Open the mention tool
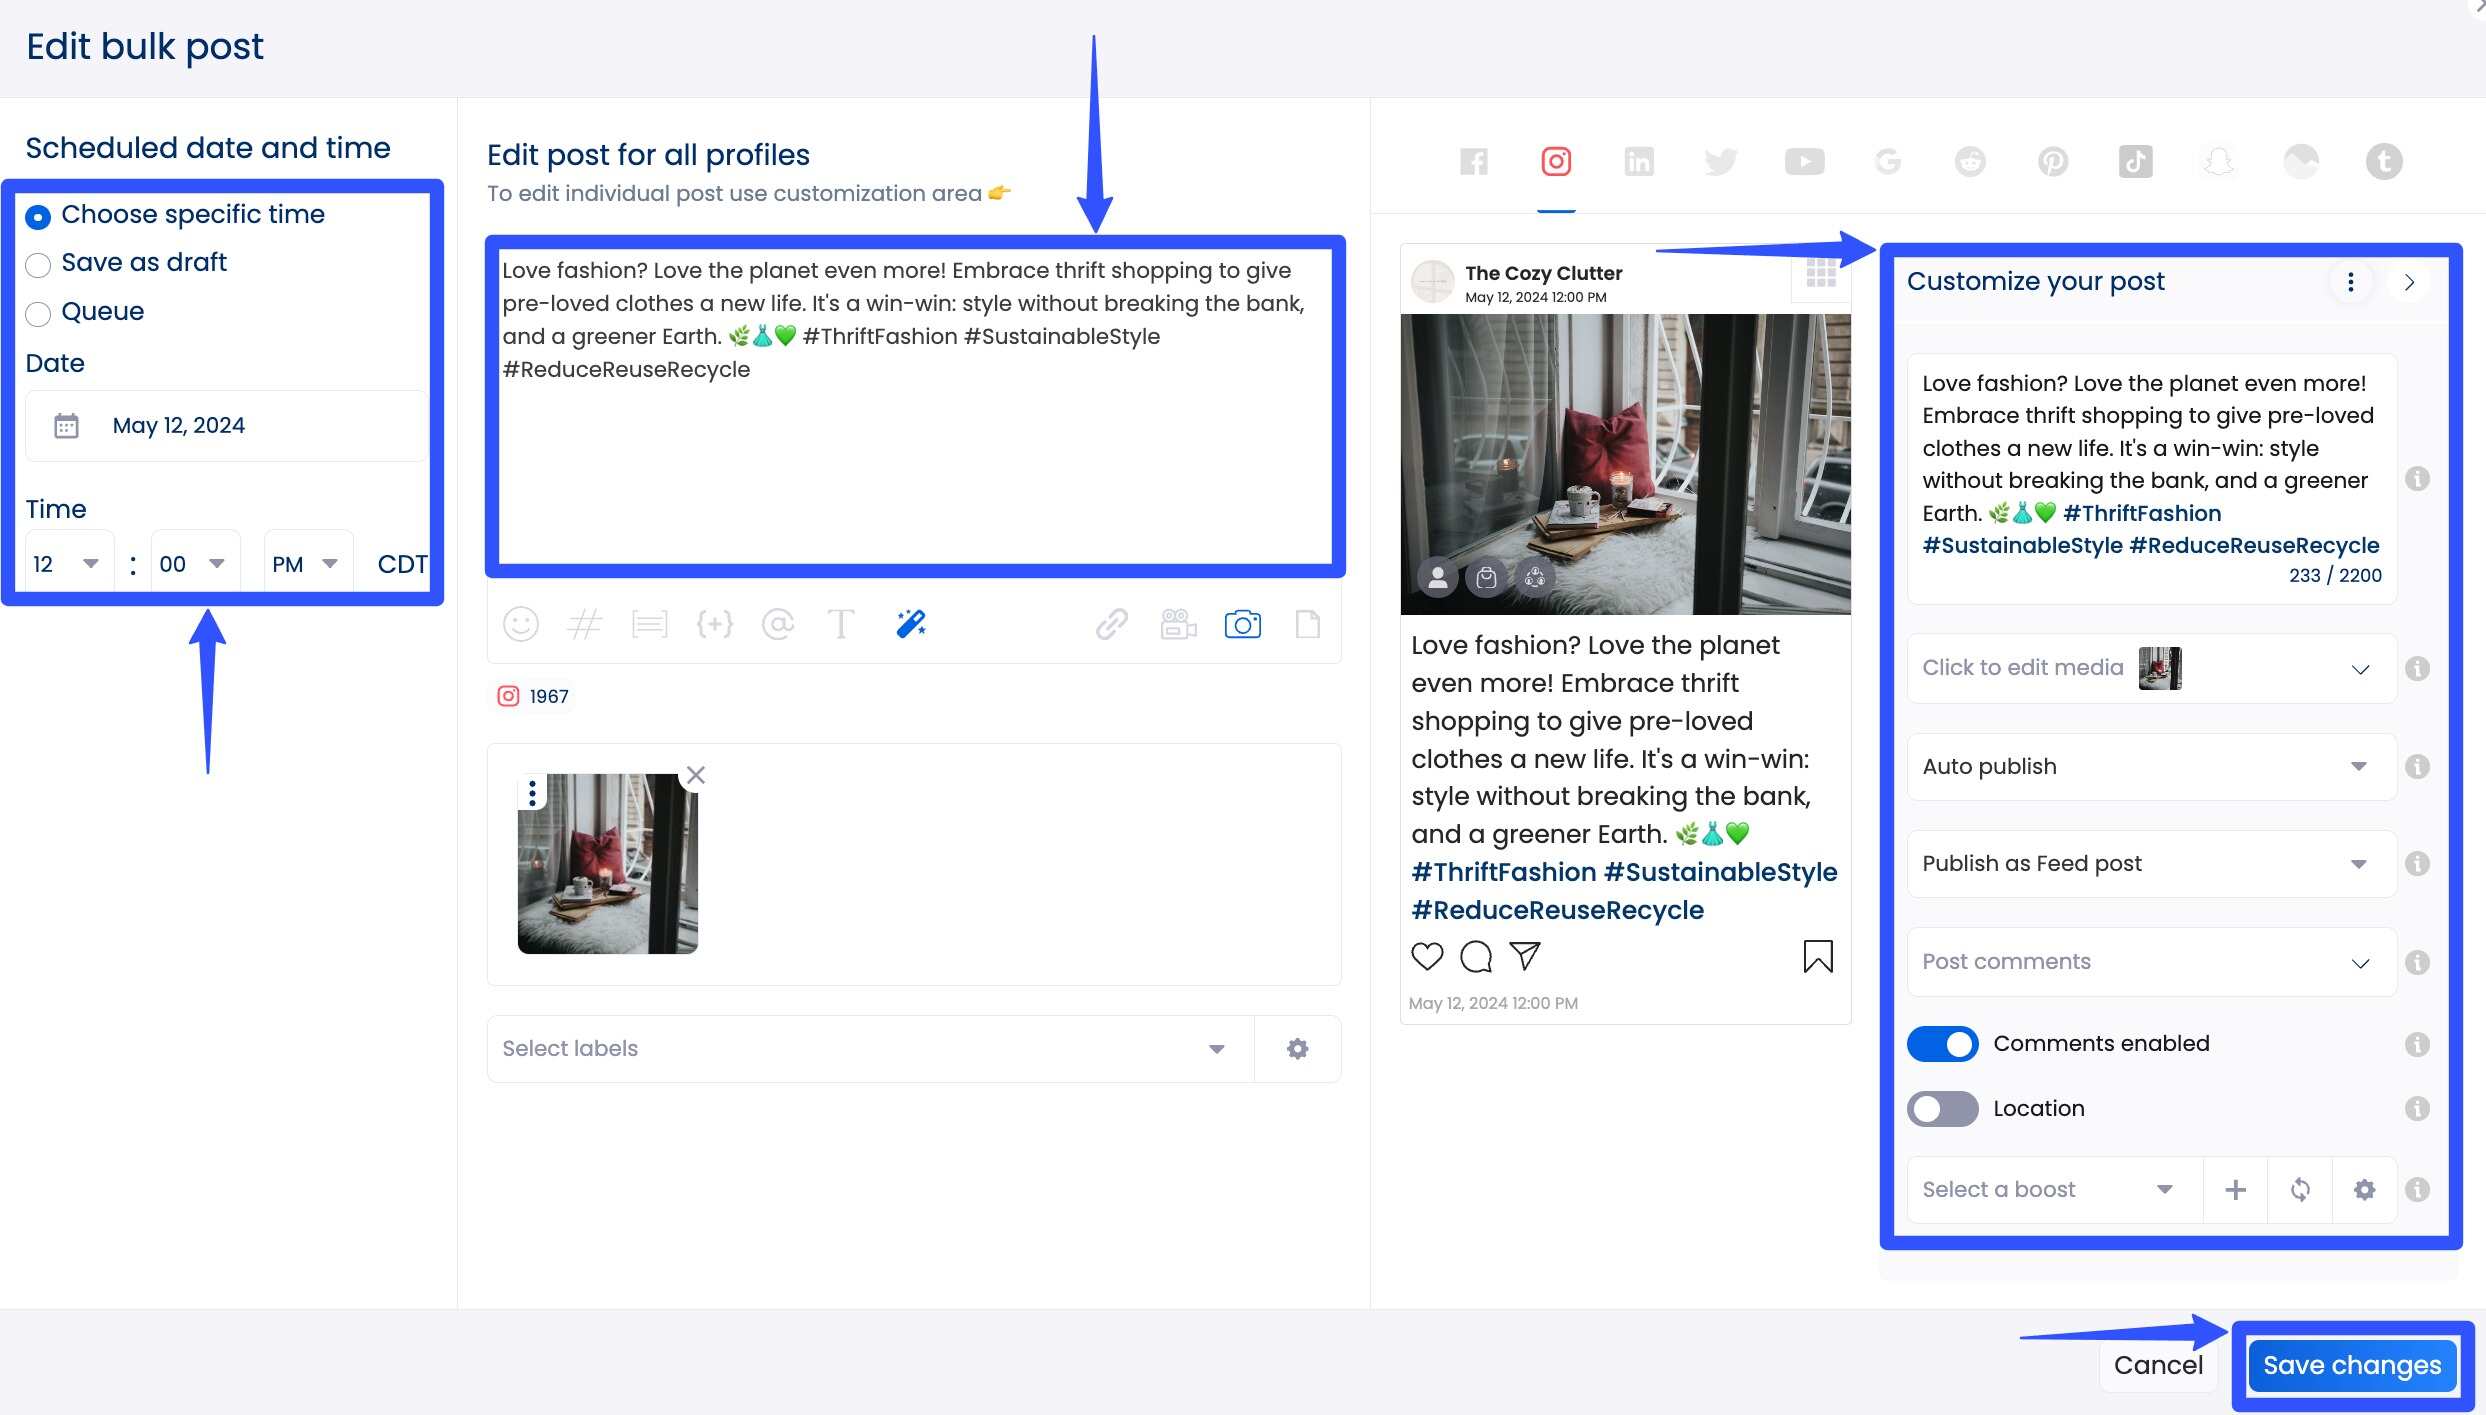Image resolution: width=2486 pixels, height=1415 pixels. pos(778,623)
